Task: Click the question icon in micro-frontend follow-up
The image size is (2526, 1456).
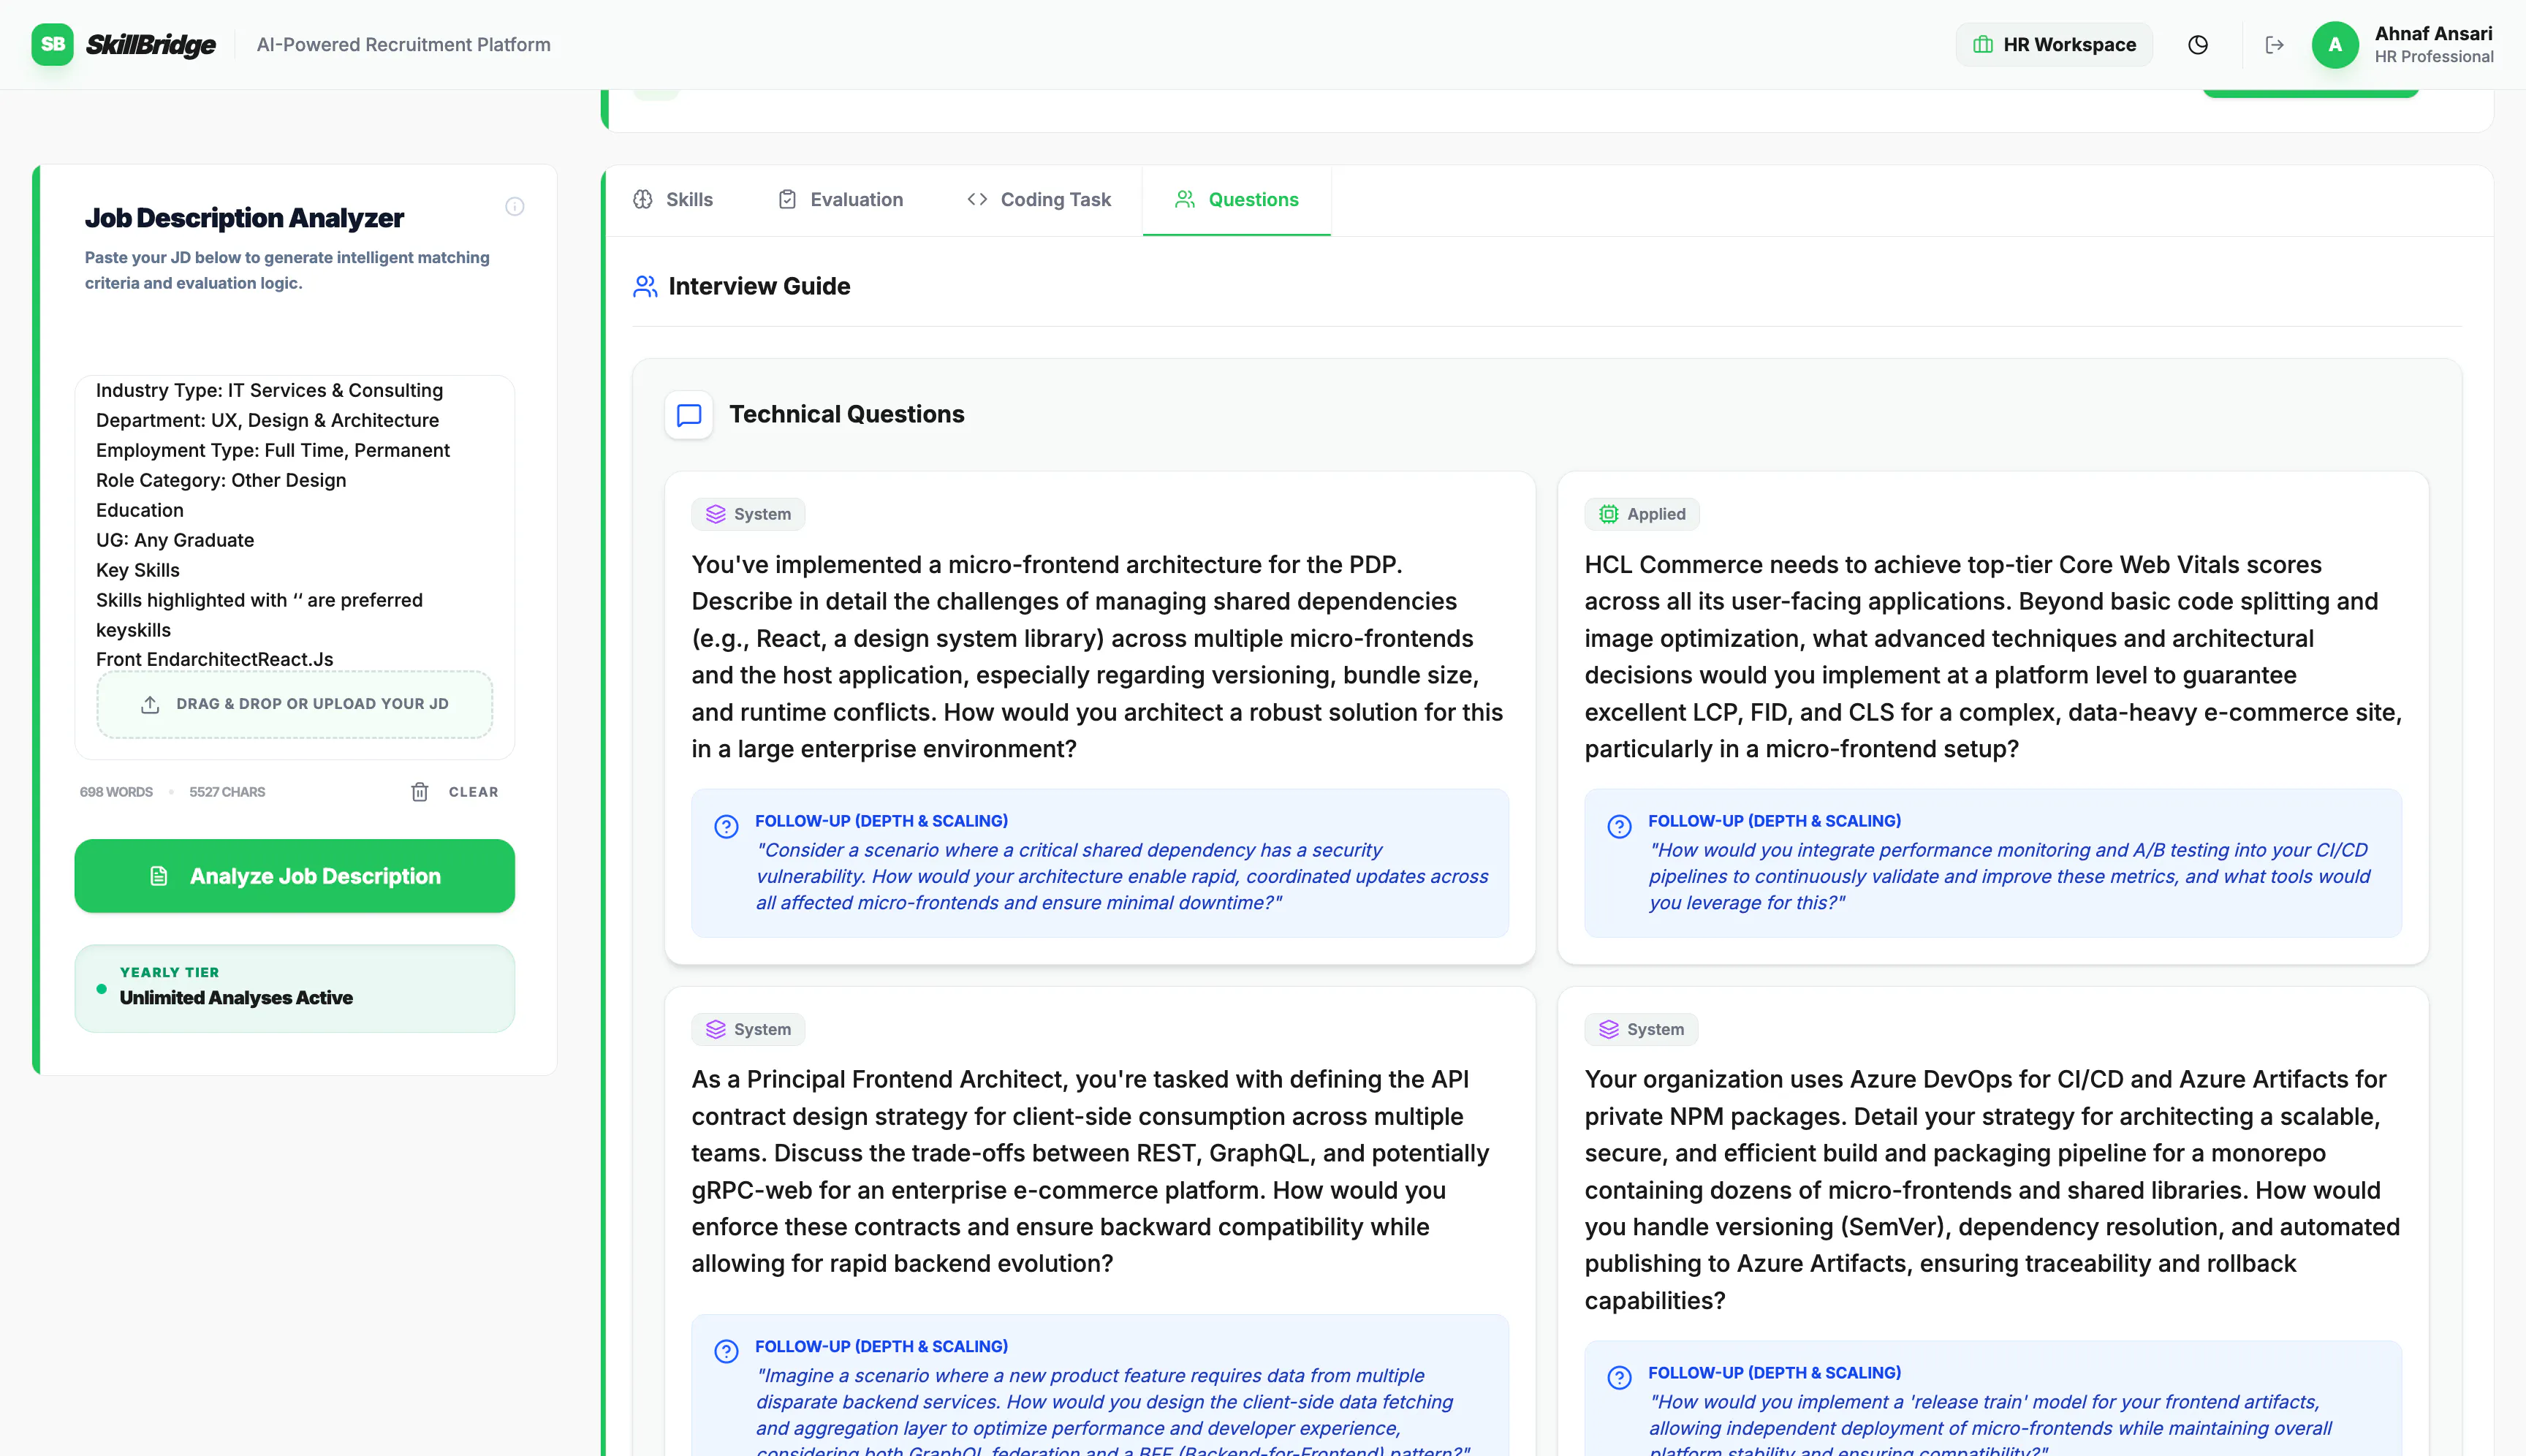Action: click(726, 827)
